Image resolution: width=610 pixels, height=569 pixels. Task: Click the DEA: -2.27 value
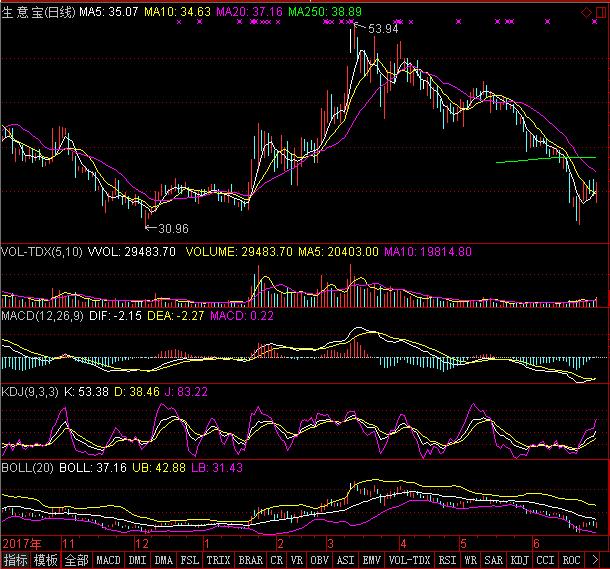tap(175, 315)
